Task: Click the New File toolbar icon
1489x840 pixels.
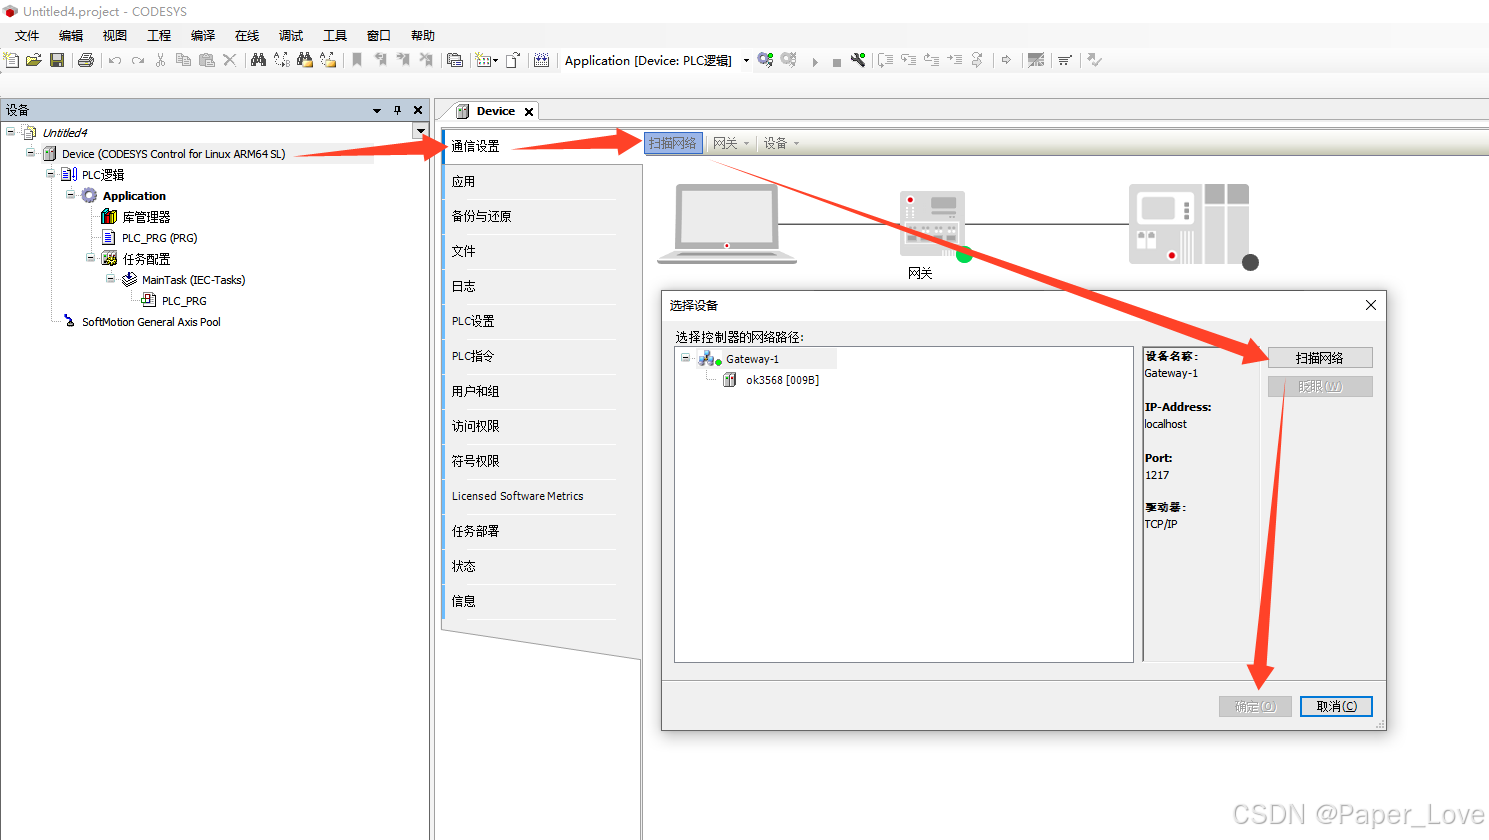Action: [12, 60]
